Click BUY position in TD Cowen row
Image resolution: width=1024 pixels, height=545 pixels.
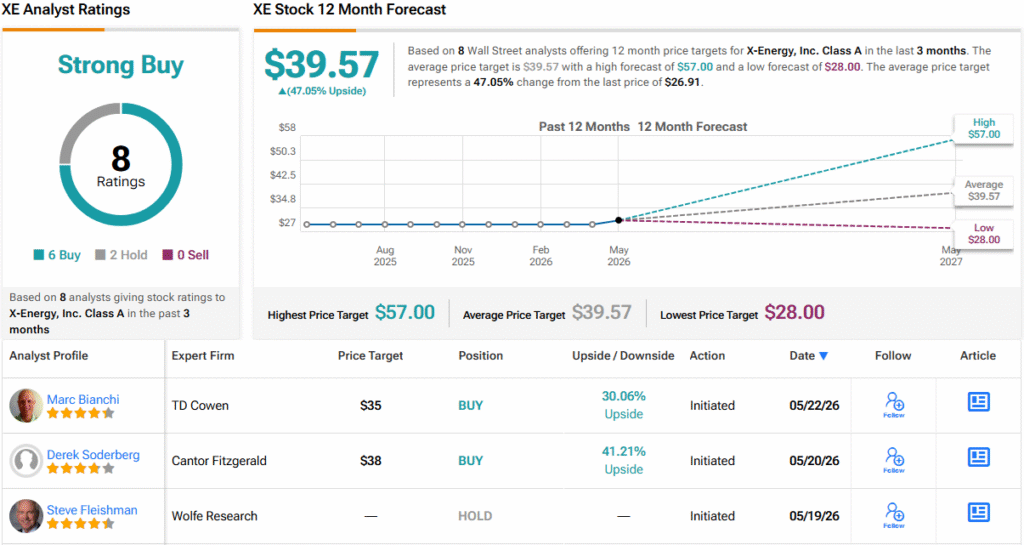470,405
